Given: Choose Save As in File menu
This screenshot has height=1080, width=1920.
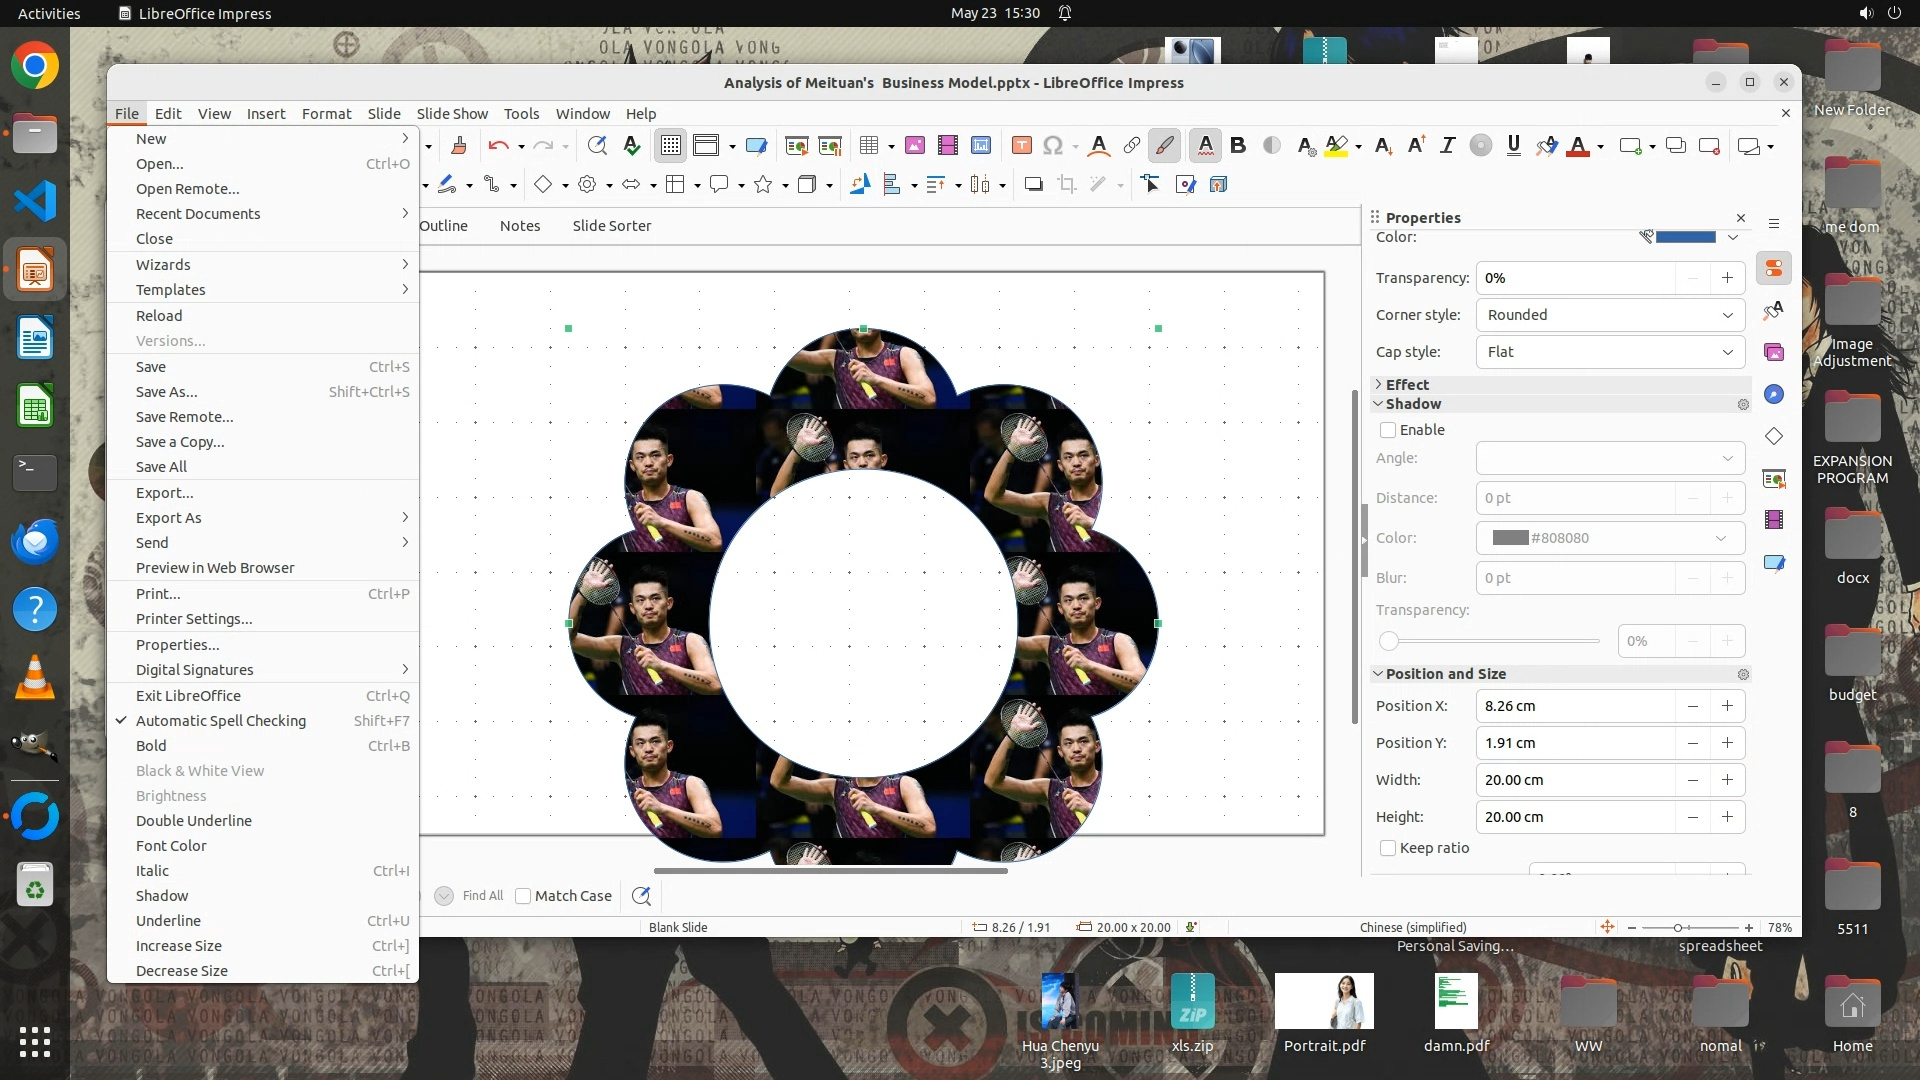Looking at the screenshot, I should pos(166,392).
